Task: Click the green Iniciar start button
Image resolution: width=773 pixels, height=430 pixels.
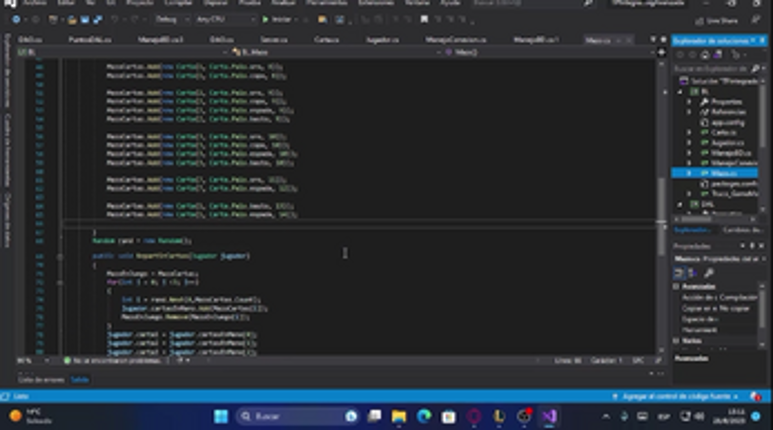Action: 278,20
